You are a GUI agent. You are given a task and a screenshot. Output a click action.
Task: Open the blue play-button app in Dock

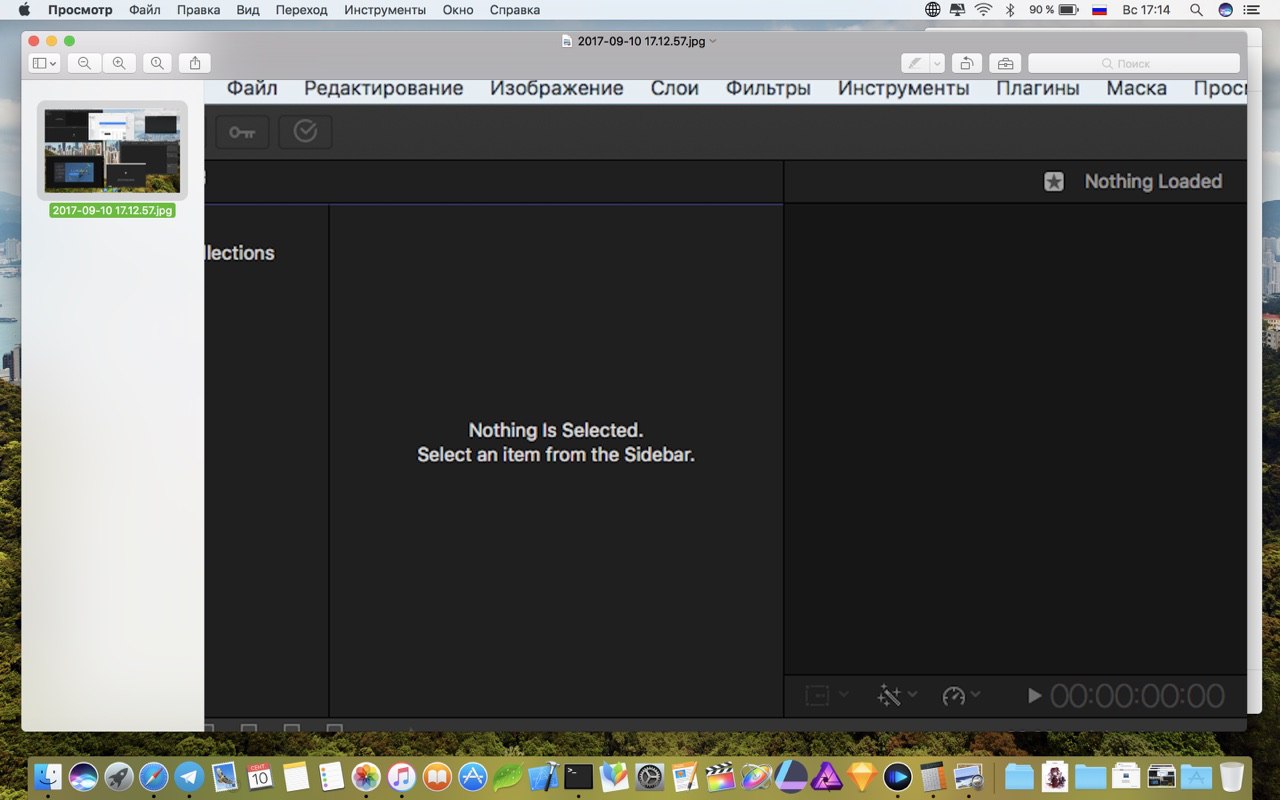(897, 776)
